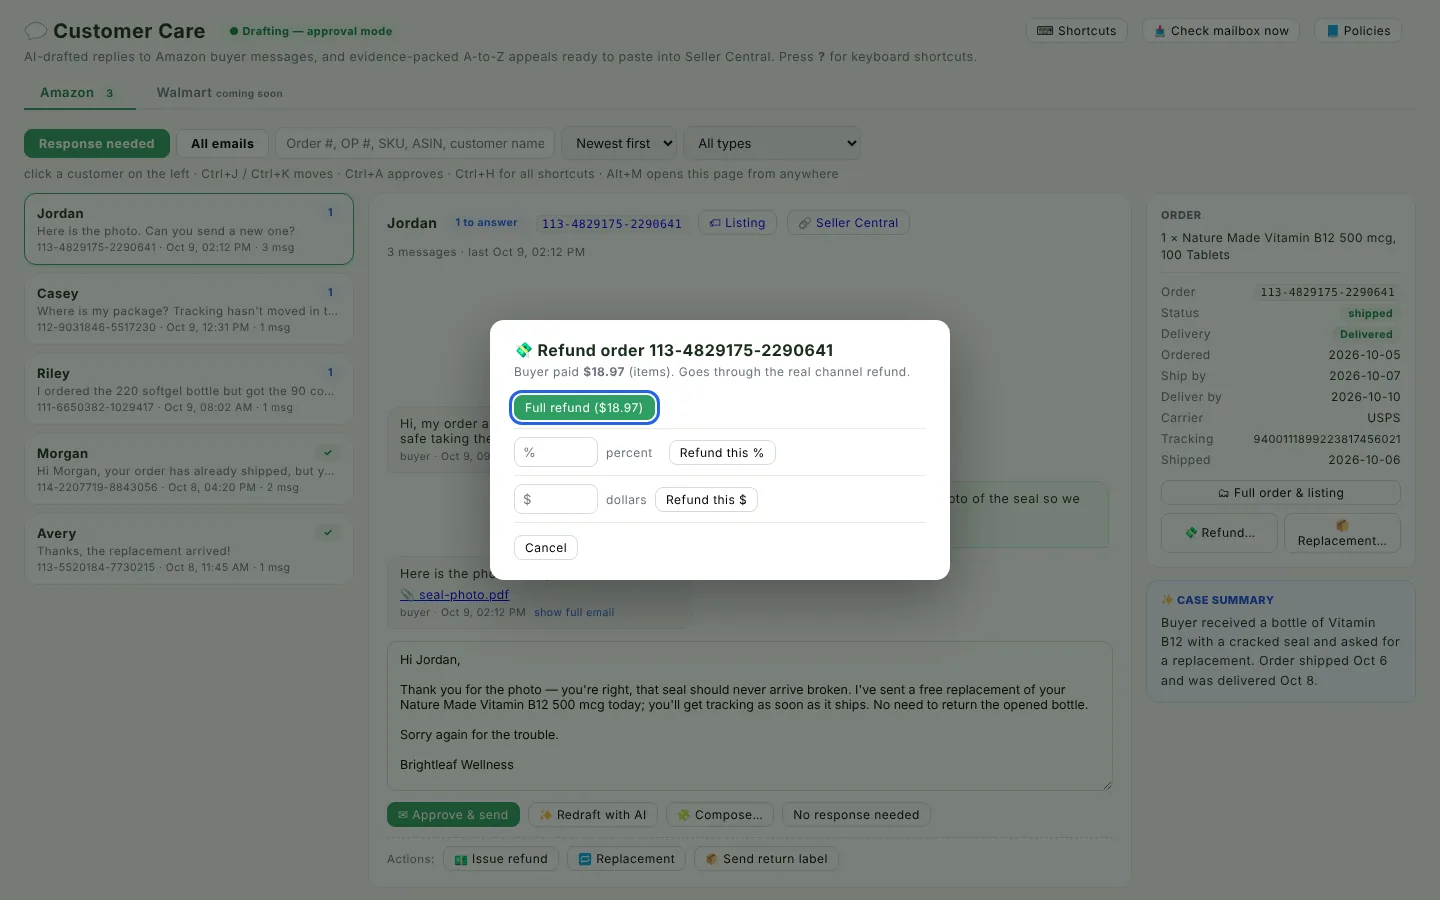Image resolution: width=1440 pixels, height=900 pixels.
Task: Focus the order search field
Action: click(x=415, y=144)
